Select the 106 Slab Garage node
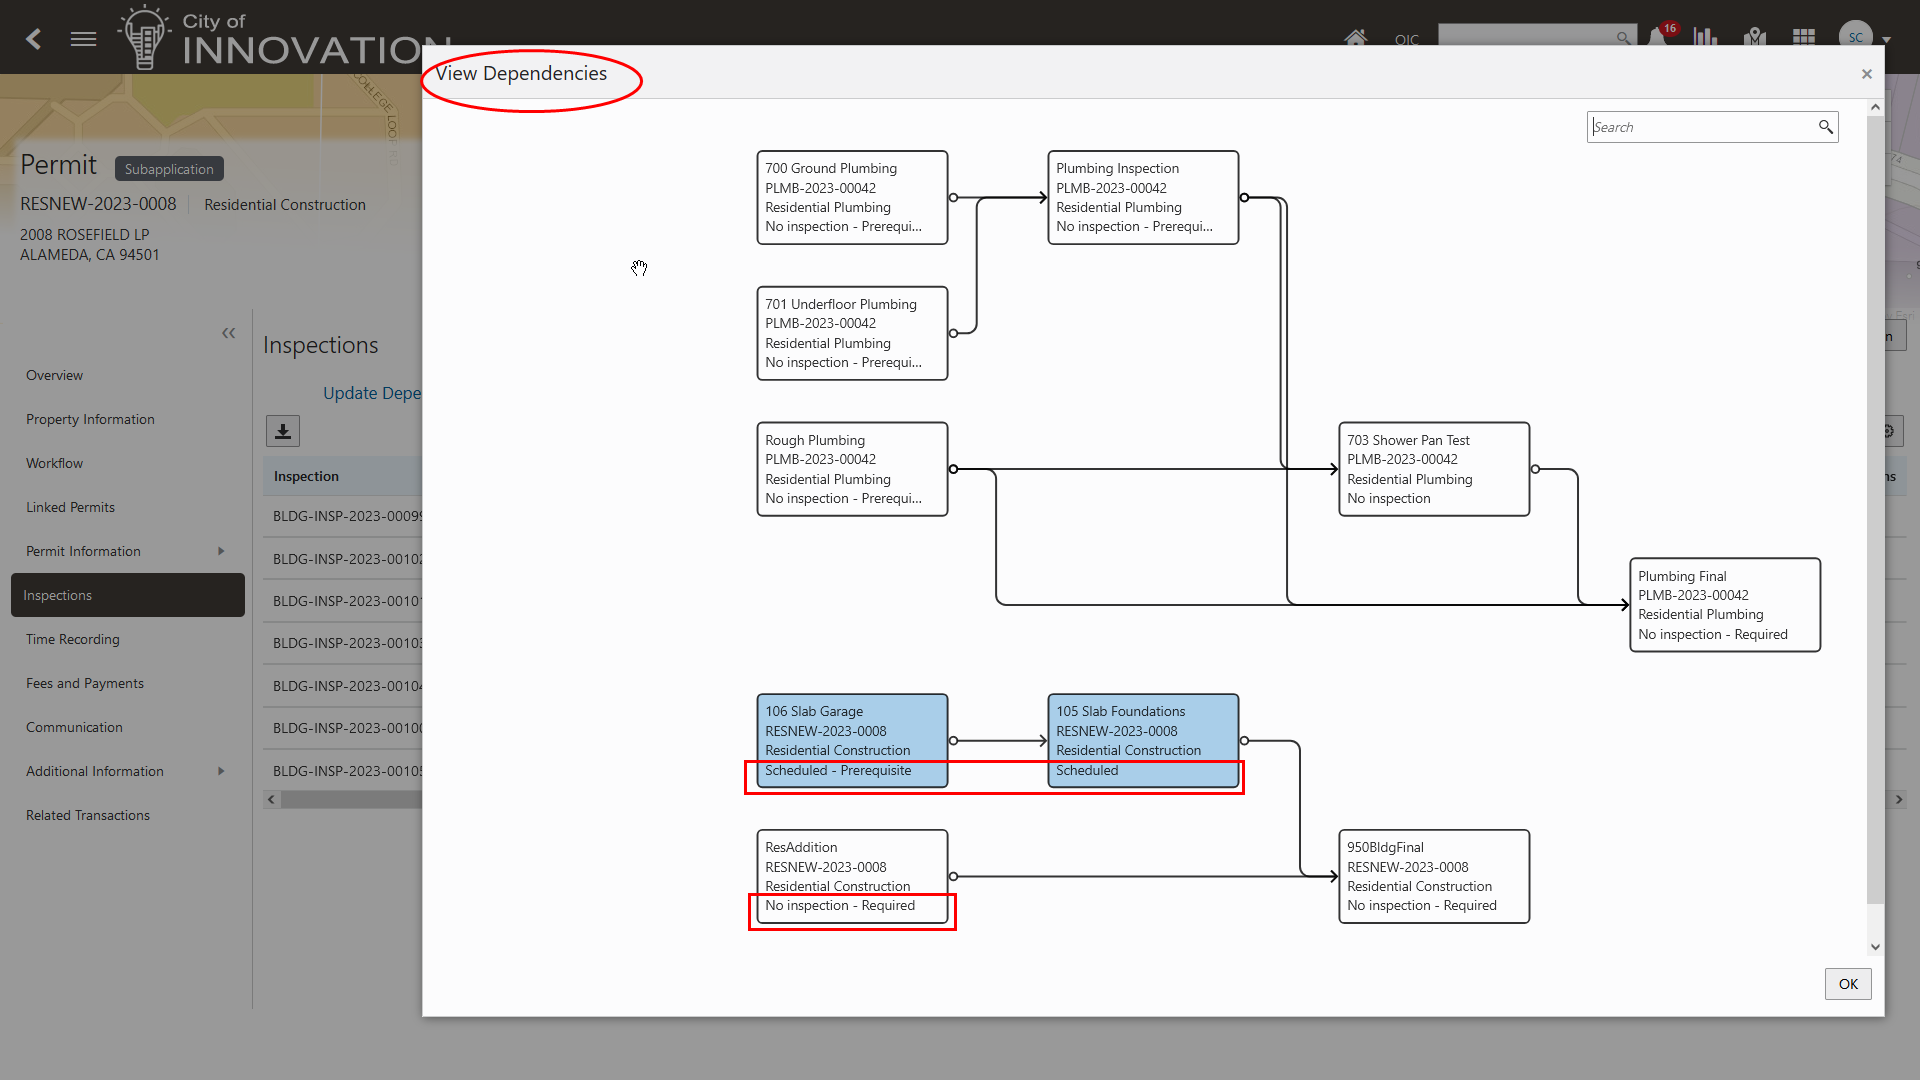 [852, 741]
